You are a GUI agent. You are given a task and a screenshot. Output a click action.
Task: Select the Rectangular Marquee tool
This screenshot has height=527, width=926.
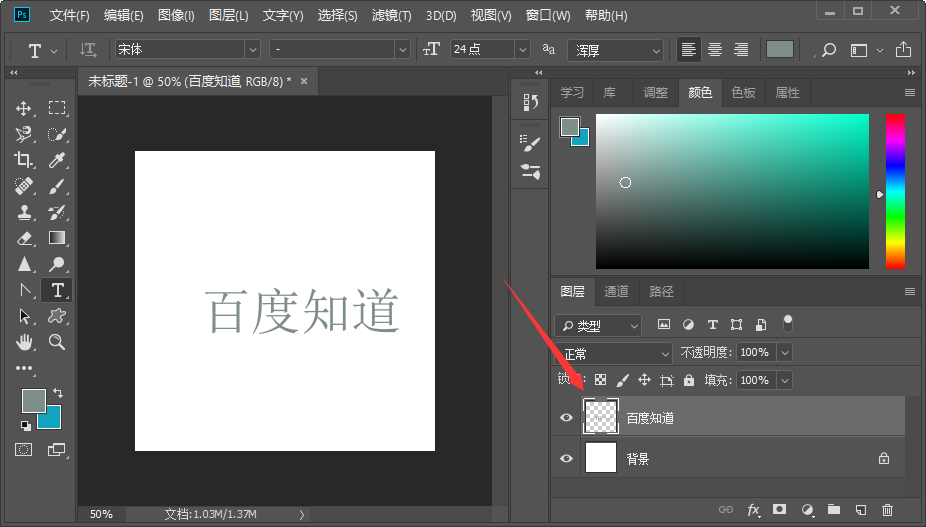coord(57,108)
